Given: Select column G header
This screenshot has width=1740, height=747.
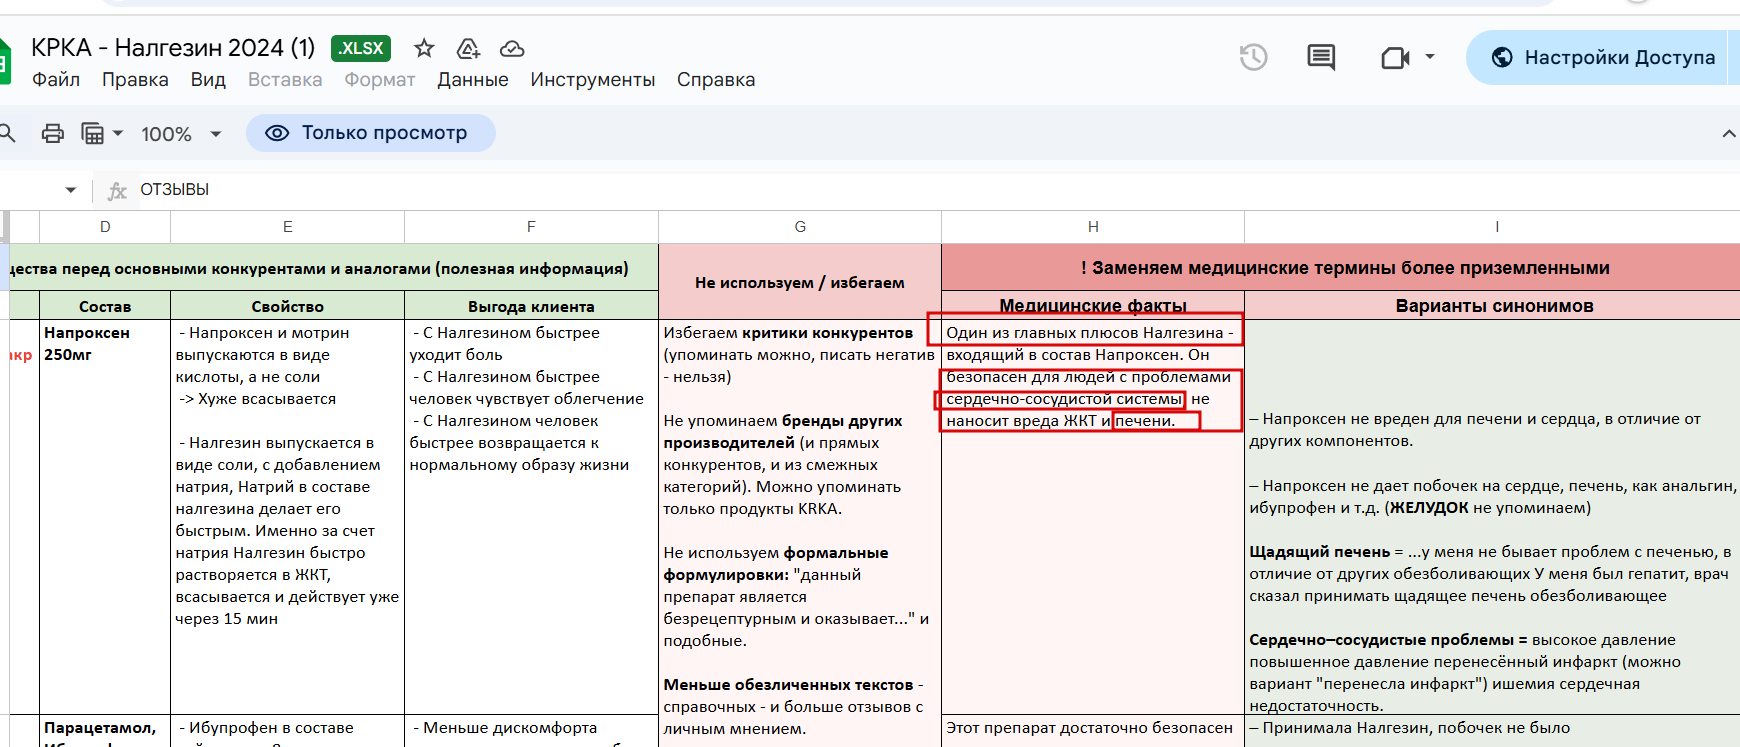Looking at the screenshot, I should pyautogui.click(x=800, y=227).
